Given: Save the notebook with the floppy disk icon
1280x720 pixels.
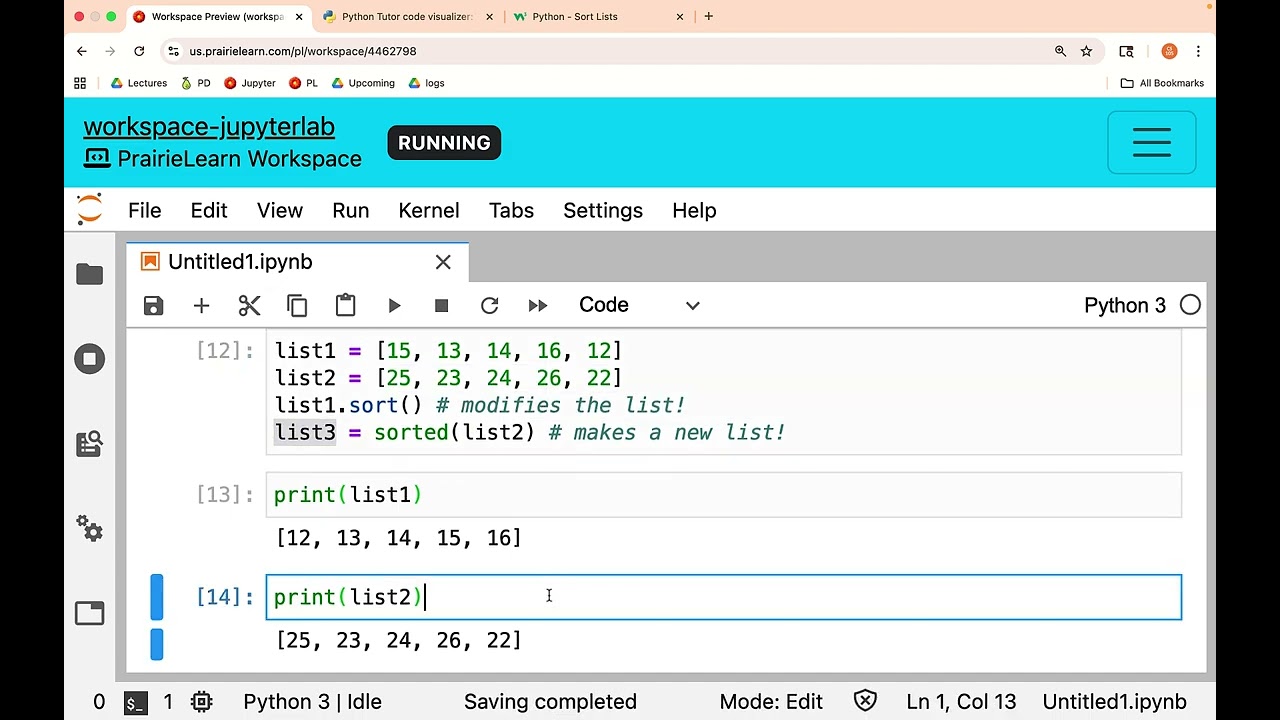Looking at the screenshot, I should tap(153, 305).
